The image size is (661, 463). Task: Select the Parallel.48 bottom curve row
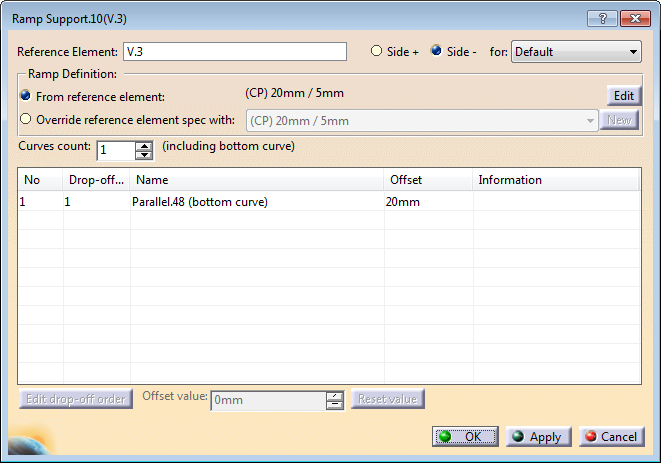(x=200, y=202)
